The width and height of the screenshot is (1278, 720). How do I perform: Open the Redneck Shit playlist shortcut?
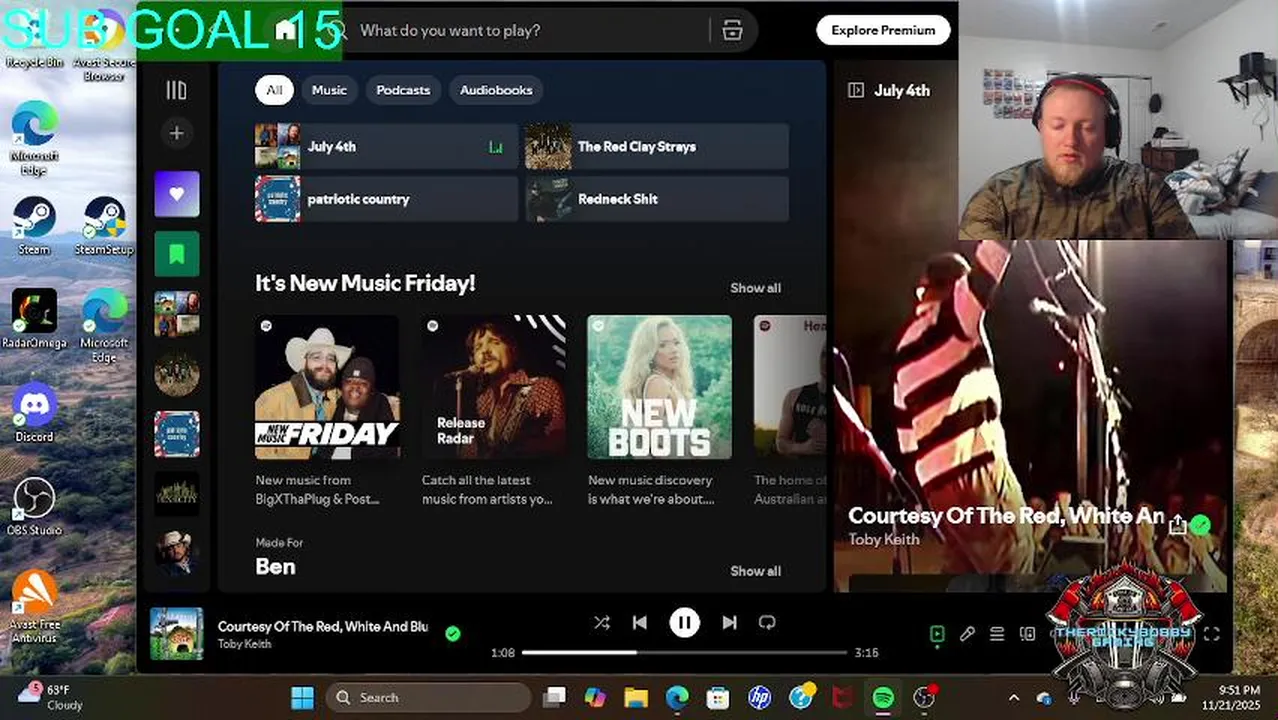(x=657, y=199)
